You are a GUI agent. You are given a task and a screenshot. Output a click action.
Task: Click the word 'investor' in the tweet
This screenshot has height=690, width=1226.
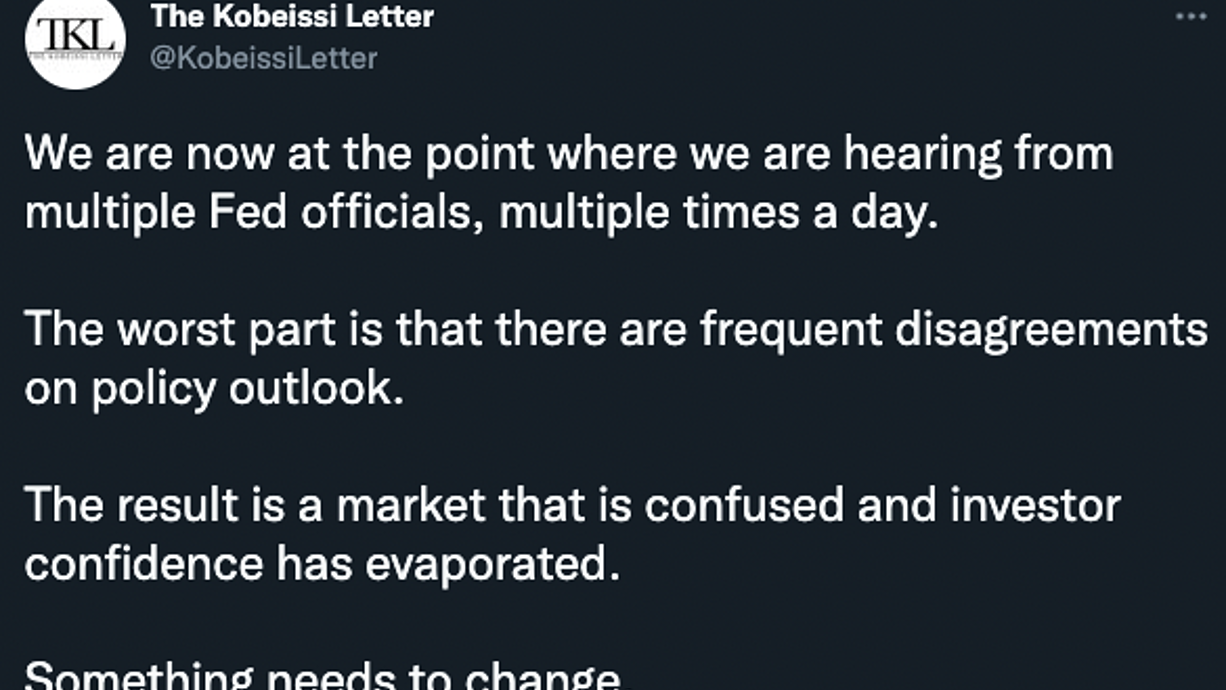click(x=1035, y=505)
